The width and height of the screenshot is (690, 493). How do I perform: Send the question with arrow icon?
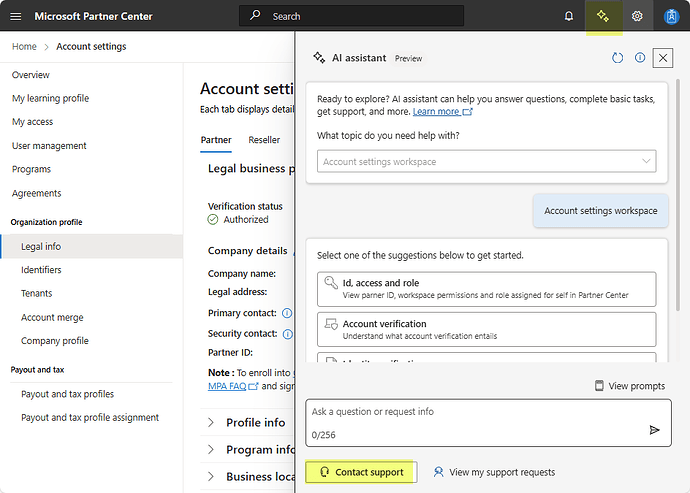[x=654, y=429]
